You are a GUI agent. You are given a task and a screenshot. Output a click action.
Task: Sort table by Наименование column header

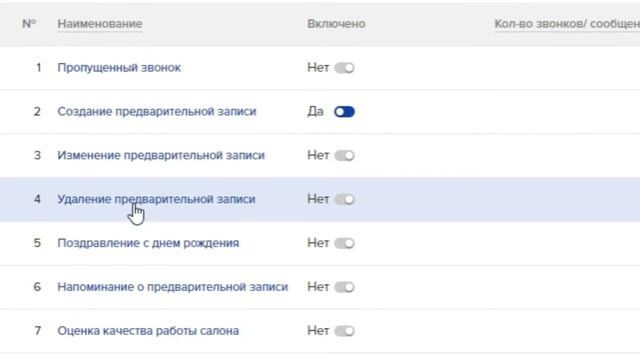coord(100,24)
